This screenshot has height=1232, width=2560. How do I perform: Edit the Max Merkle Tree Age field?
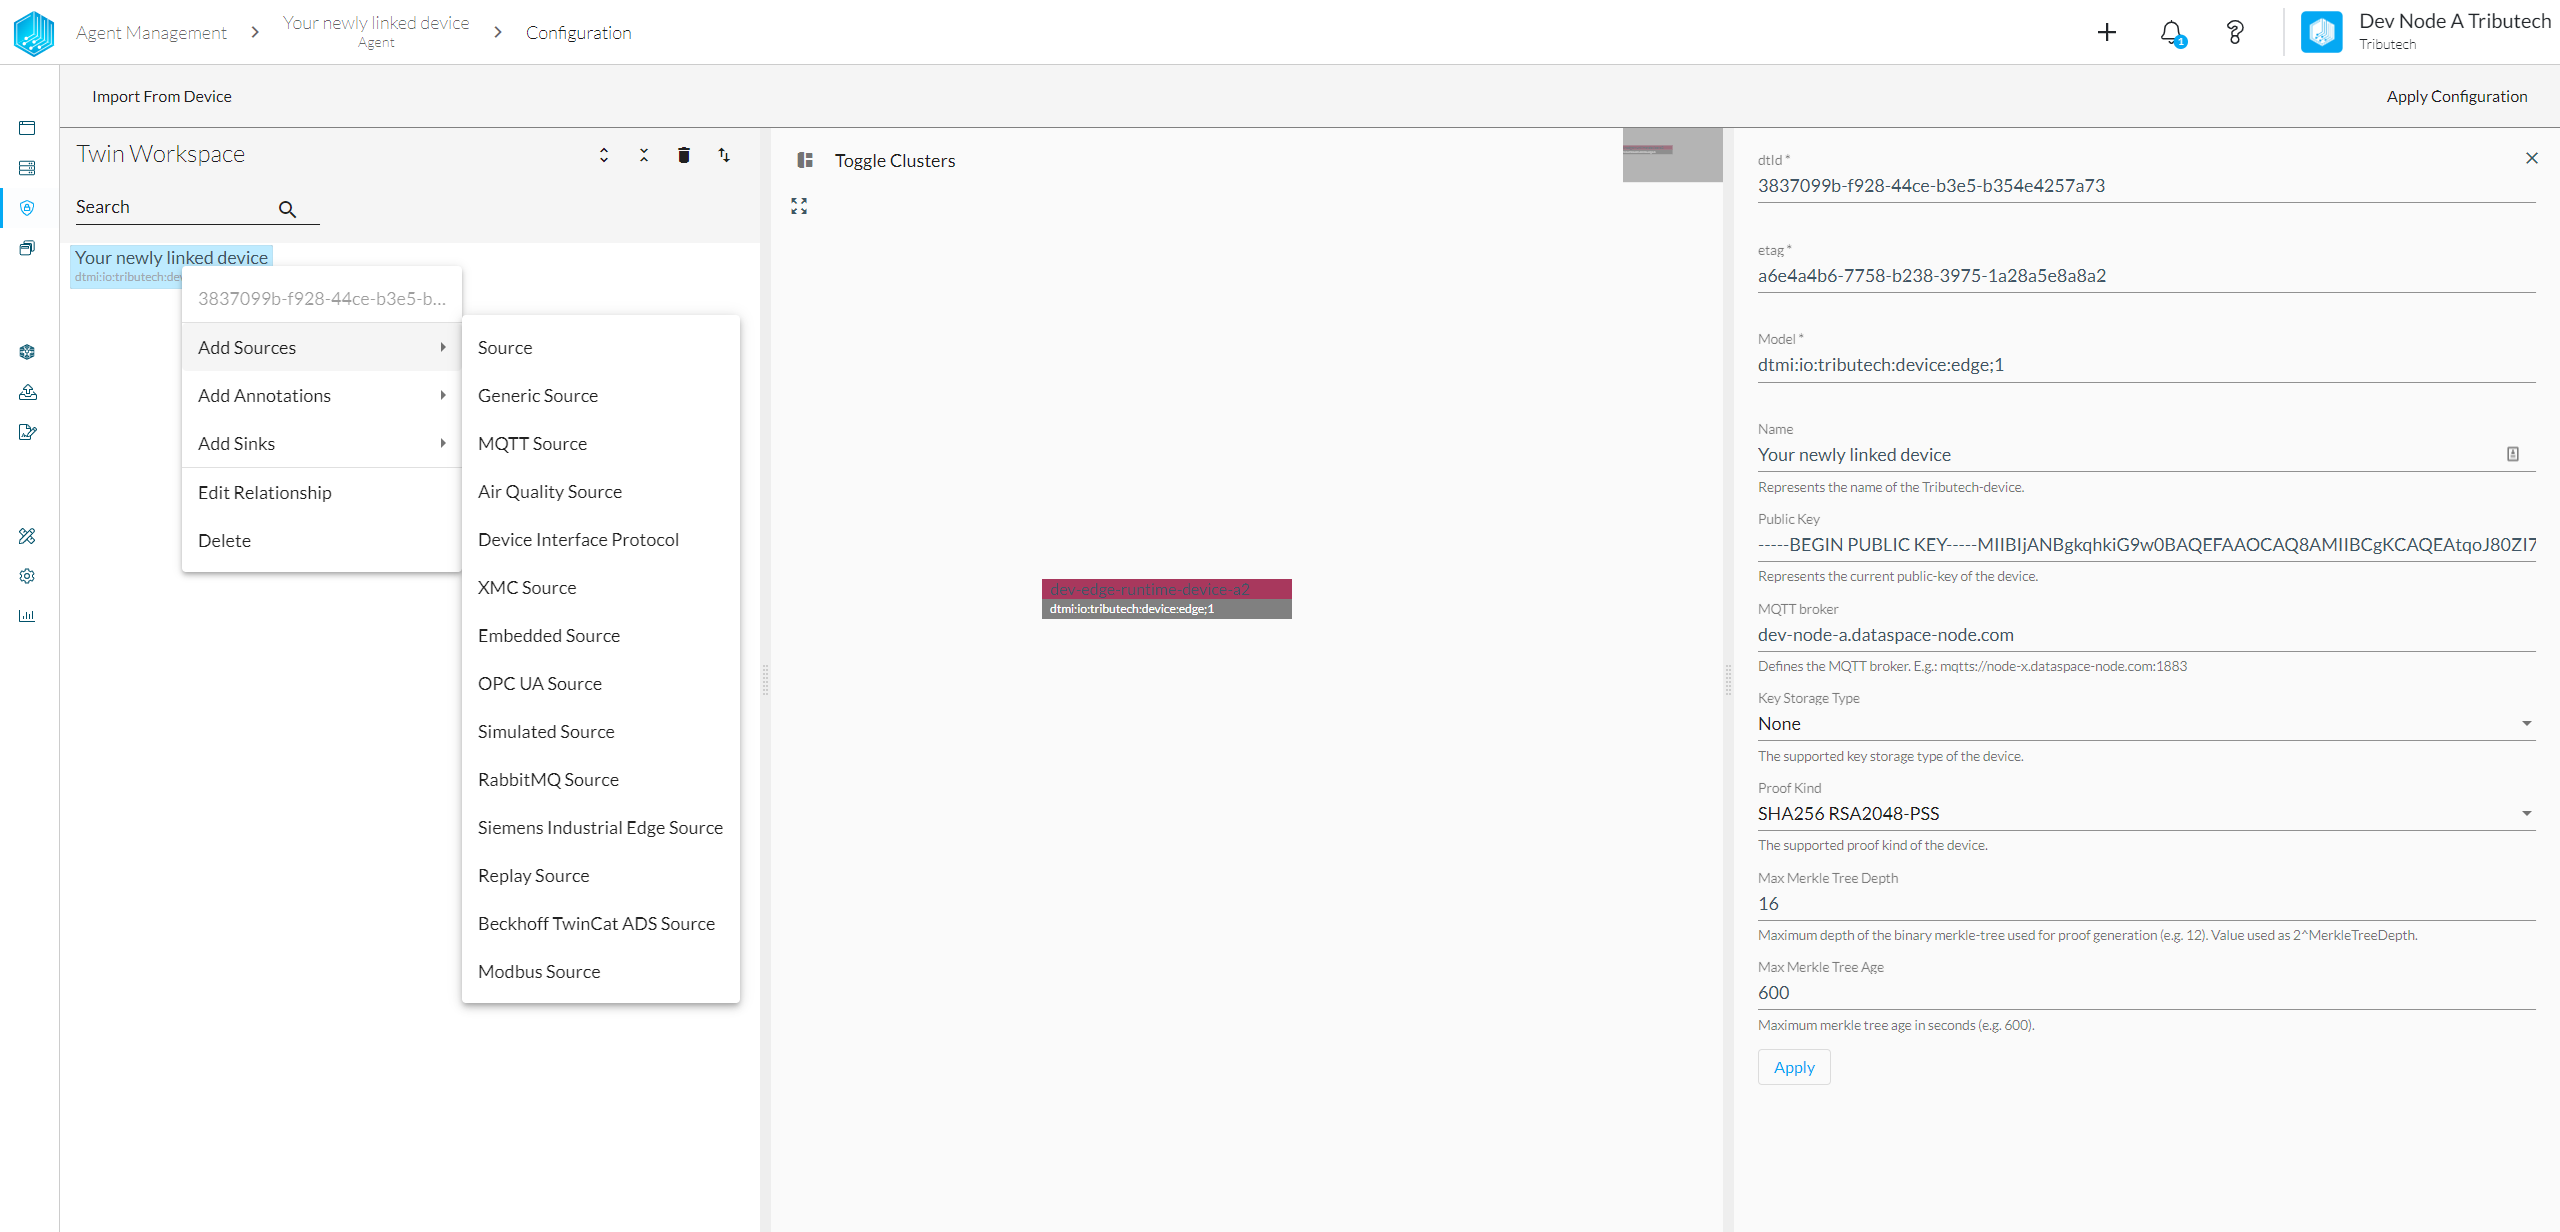(2146, 993)
